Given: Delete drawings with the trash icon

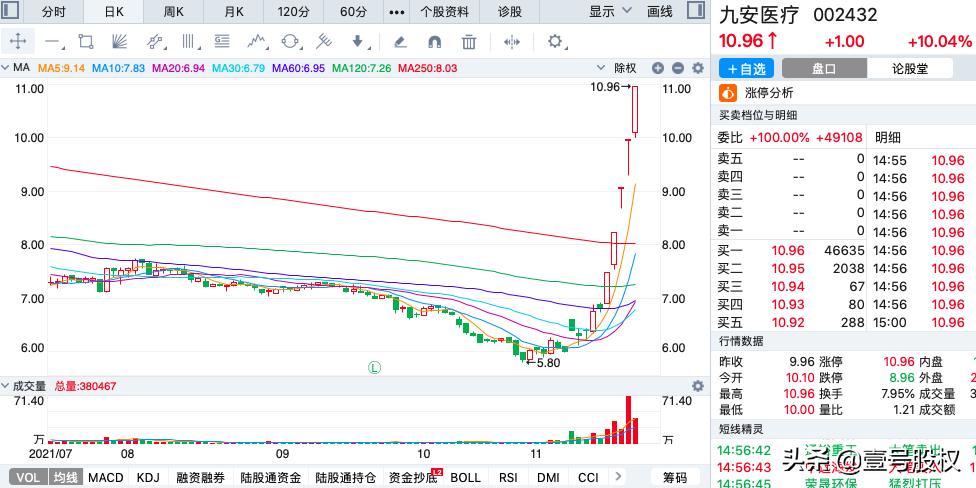Looking at the screenshot, I should pos(469,42).
